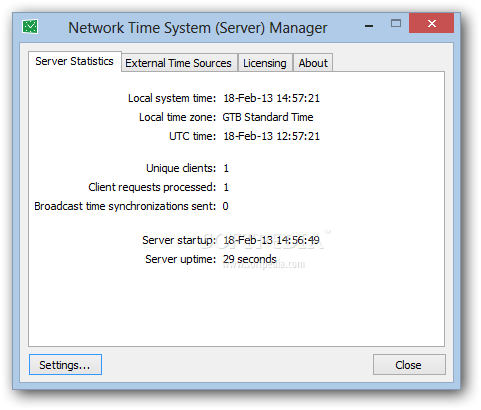Screen dimensions: 481x410
Task: Select the UTC time value 12:57:21
Action: (x=271, y=136)
